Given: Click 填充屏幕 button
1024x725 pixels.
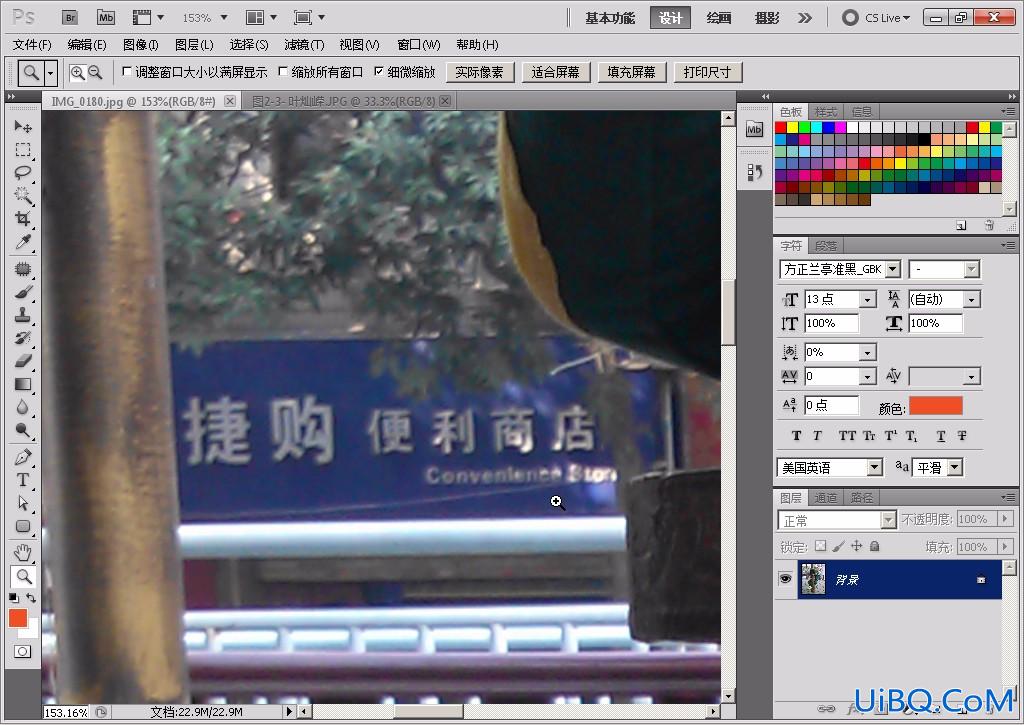Looking at the screenshot, I should pos(632,72).
